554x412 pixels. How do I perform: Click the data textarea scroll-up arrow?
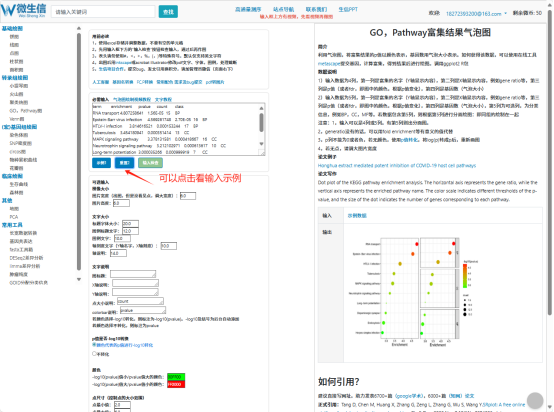(x=261, y=108)
